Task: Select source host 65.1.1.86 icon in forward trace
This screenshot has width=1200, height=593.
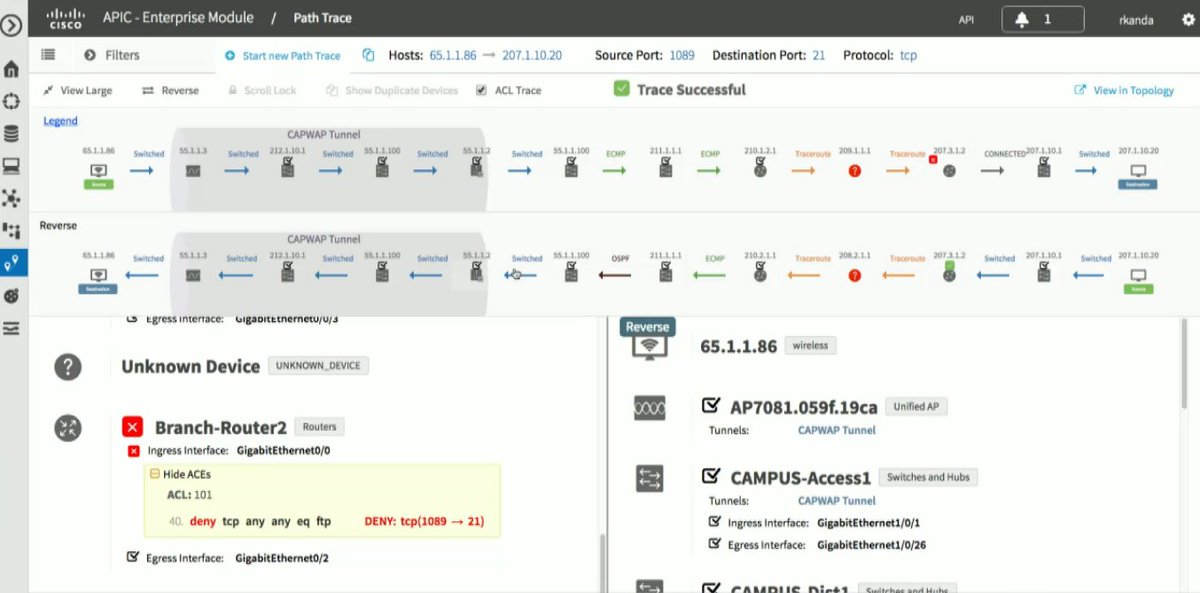Action: tap(98, 170)
